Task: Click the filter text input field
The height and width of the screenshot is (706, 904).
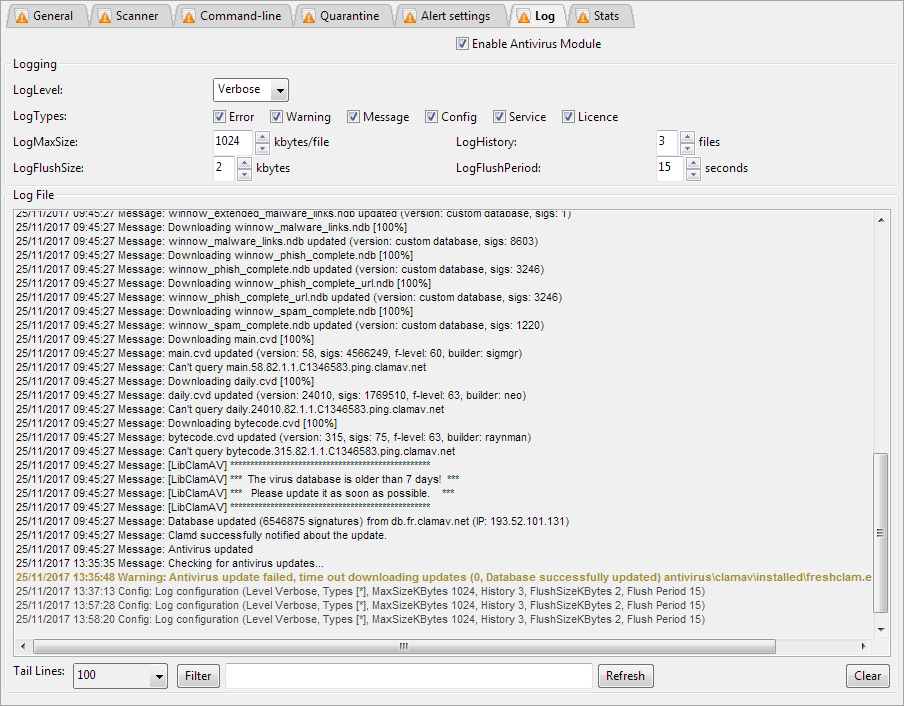Action: tap(409, 676)
